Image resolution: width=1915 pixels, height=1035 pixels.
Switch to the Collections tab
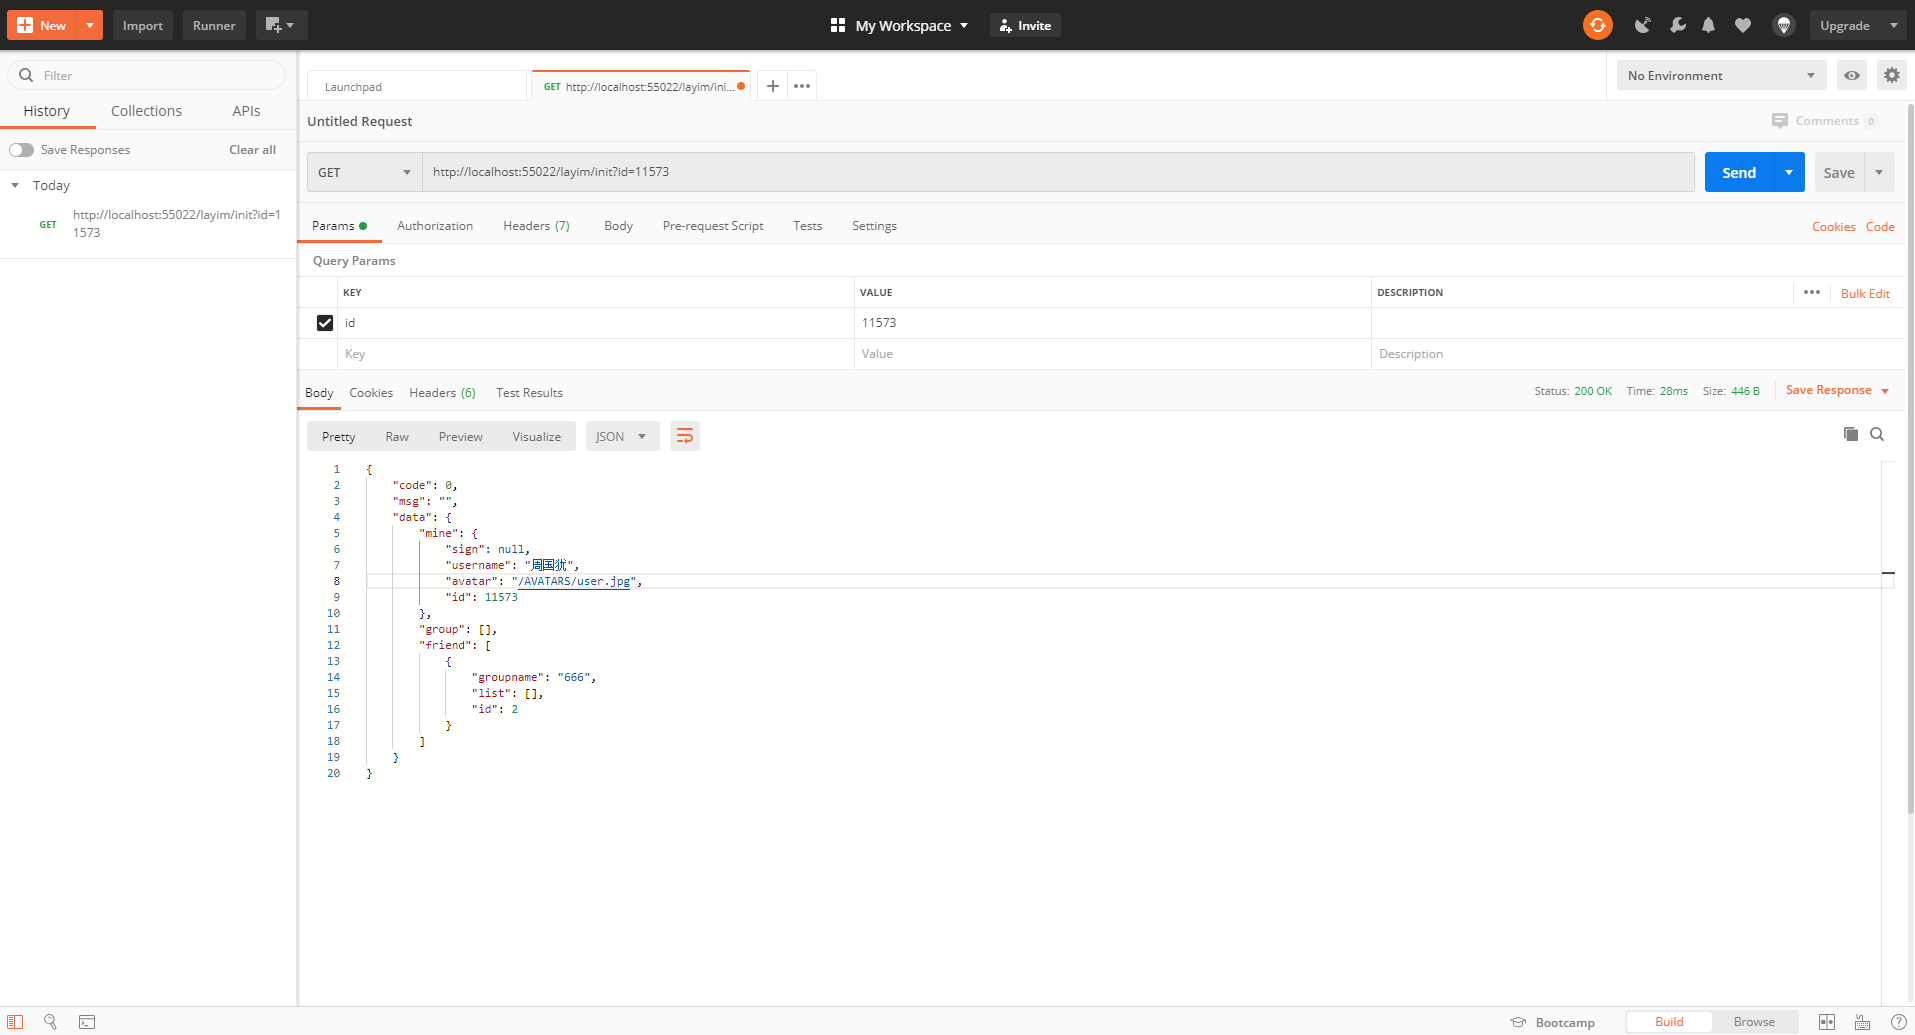click(x=146, y=111)
